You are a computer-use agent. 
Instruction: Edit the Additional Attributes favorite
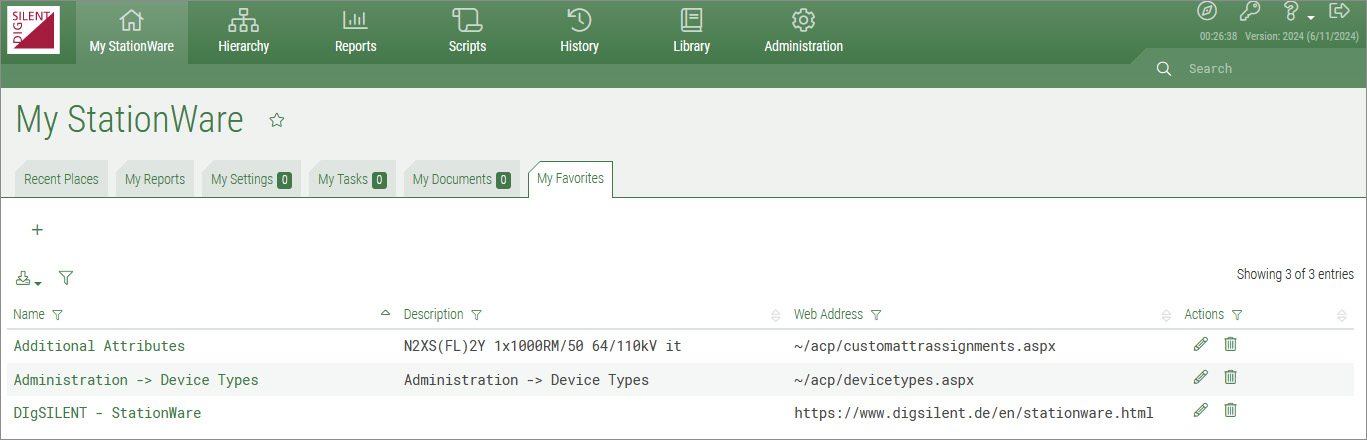[1200, 344]
